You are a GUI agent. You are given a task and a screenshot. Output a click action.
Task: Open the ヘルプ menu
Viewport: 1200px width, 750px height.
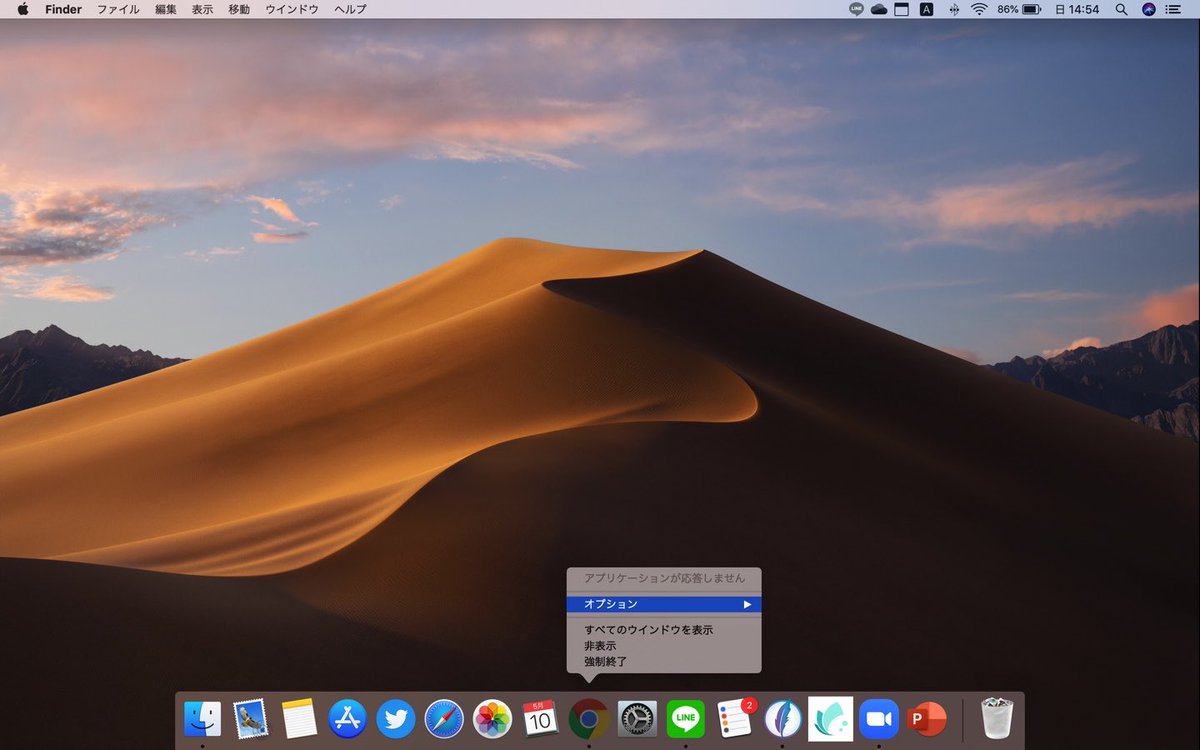[x=350, y=9]
